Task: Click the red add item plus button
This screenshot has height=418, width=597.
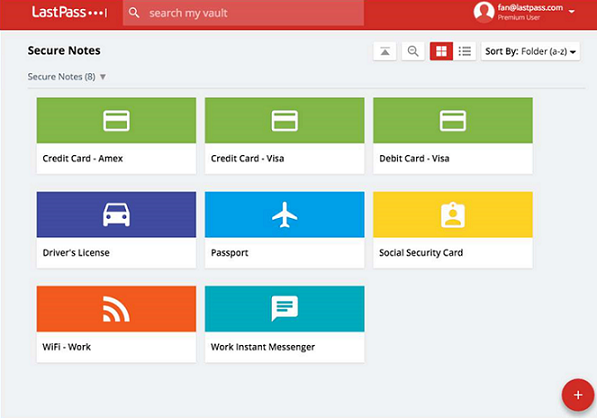Action: tap(578, 395)
